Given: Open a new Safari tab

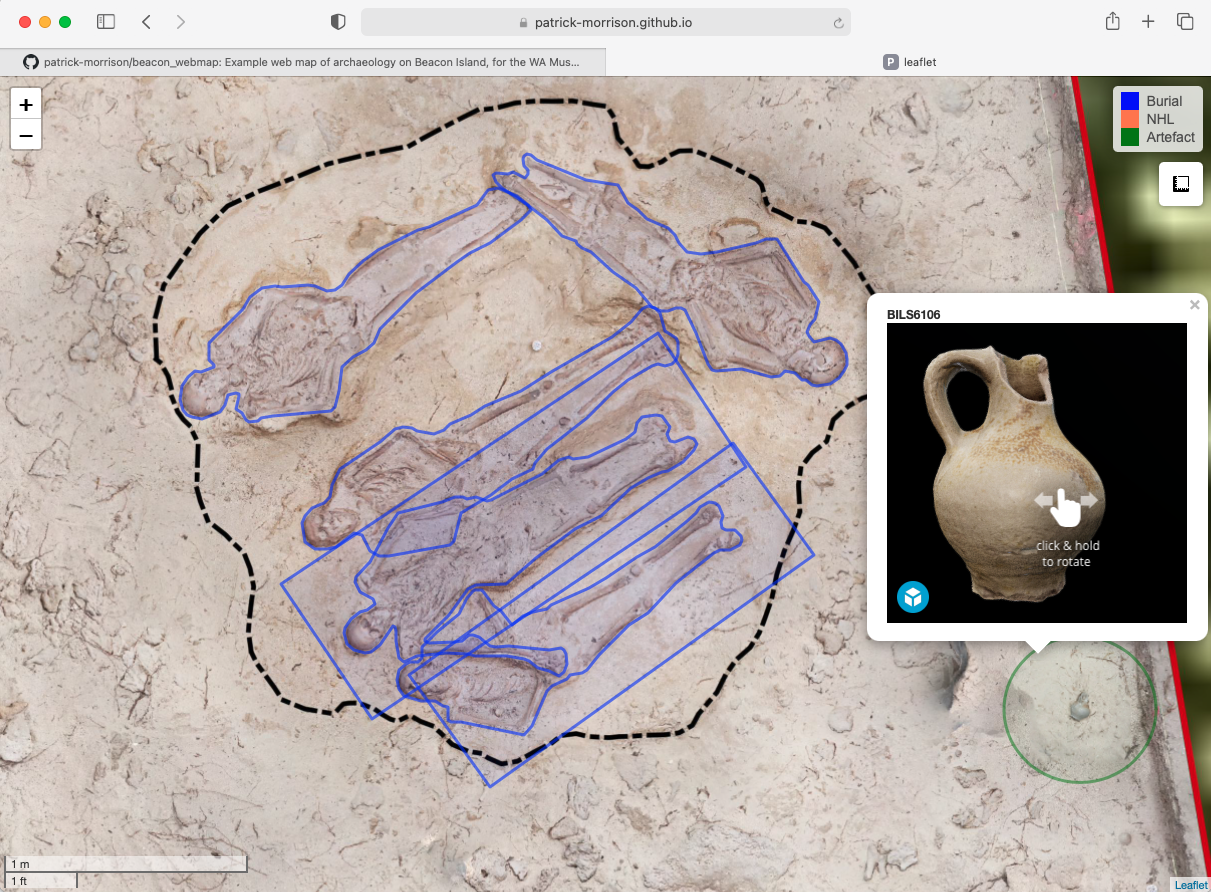Looking at the screenshot, I should click(x=1148, y=21).
